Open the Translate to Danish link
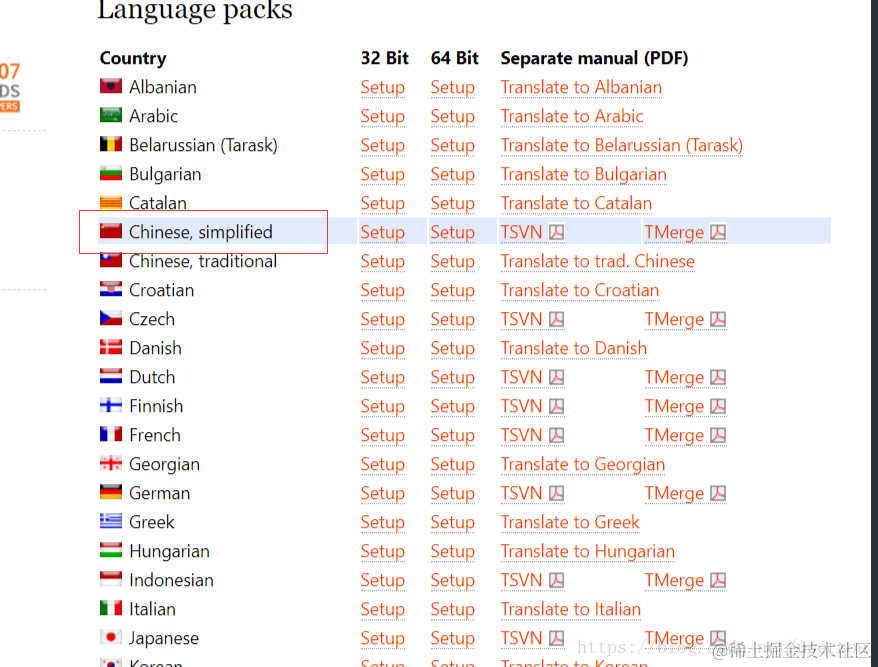This screenshot has width=878, height=667. [573, 348]
